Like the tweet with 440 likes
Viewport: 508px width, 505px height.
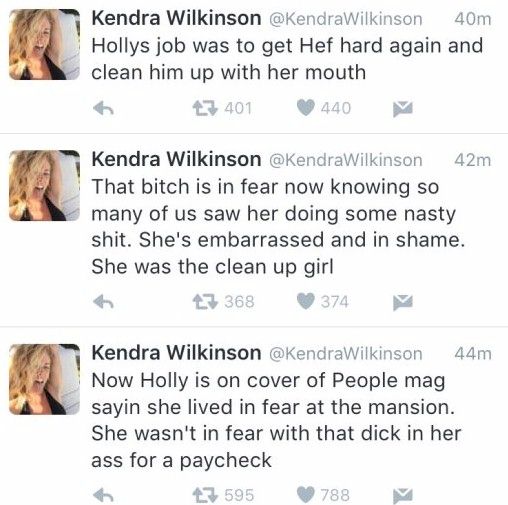click(306, 108)
